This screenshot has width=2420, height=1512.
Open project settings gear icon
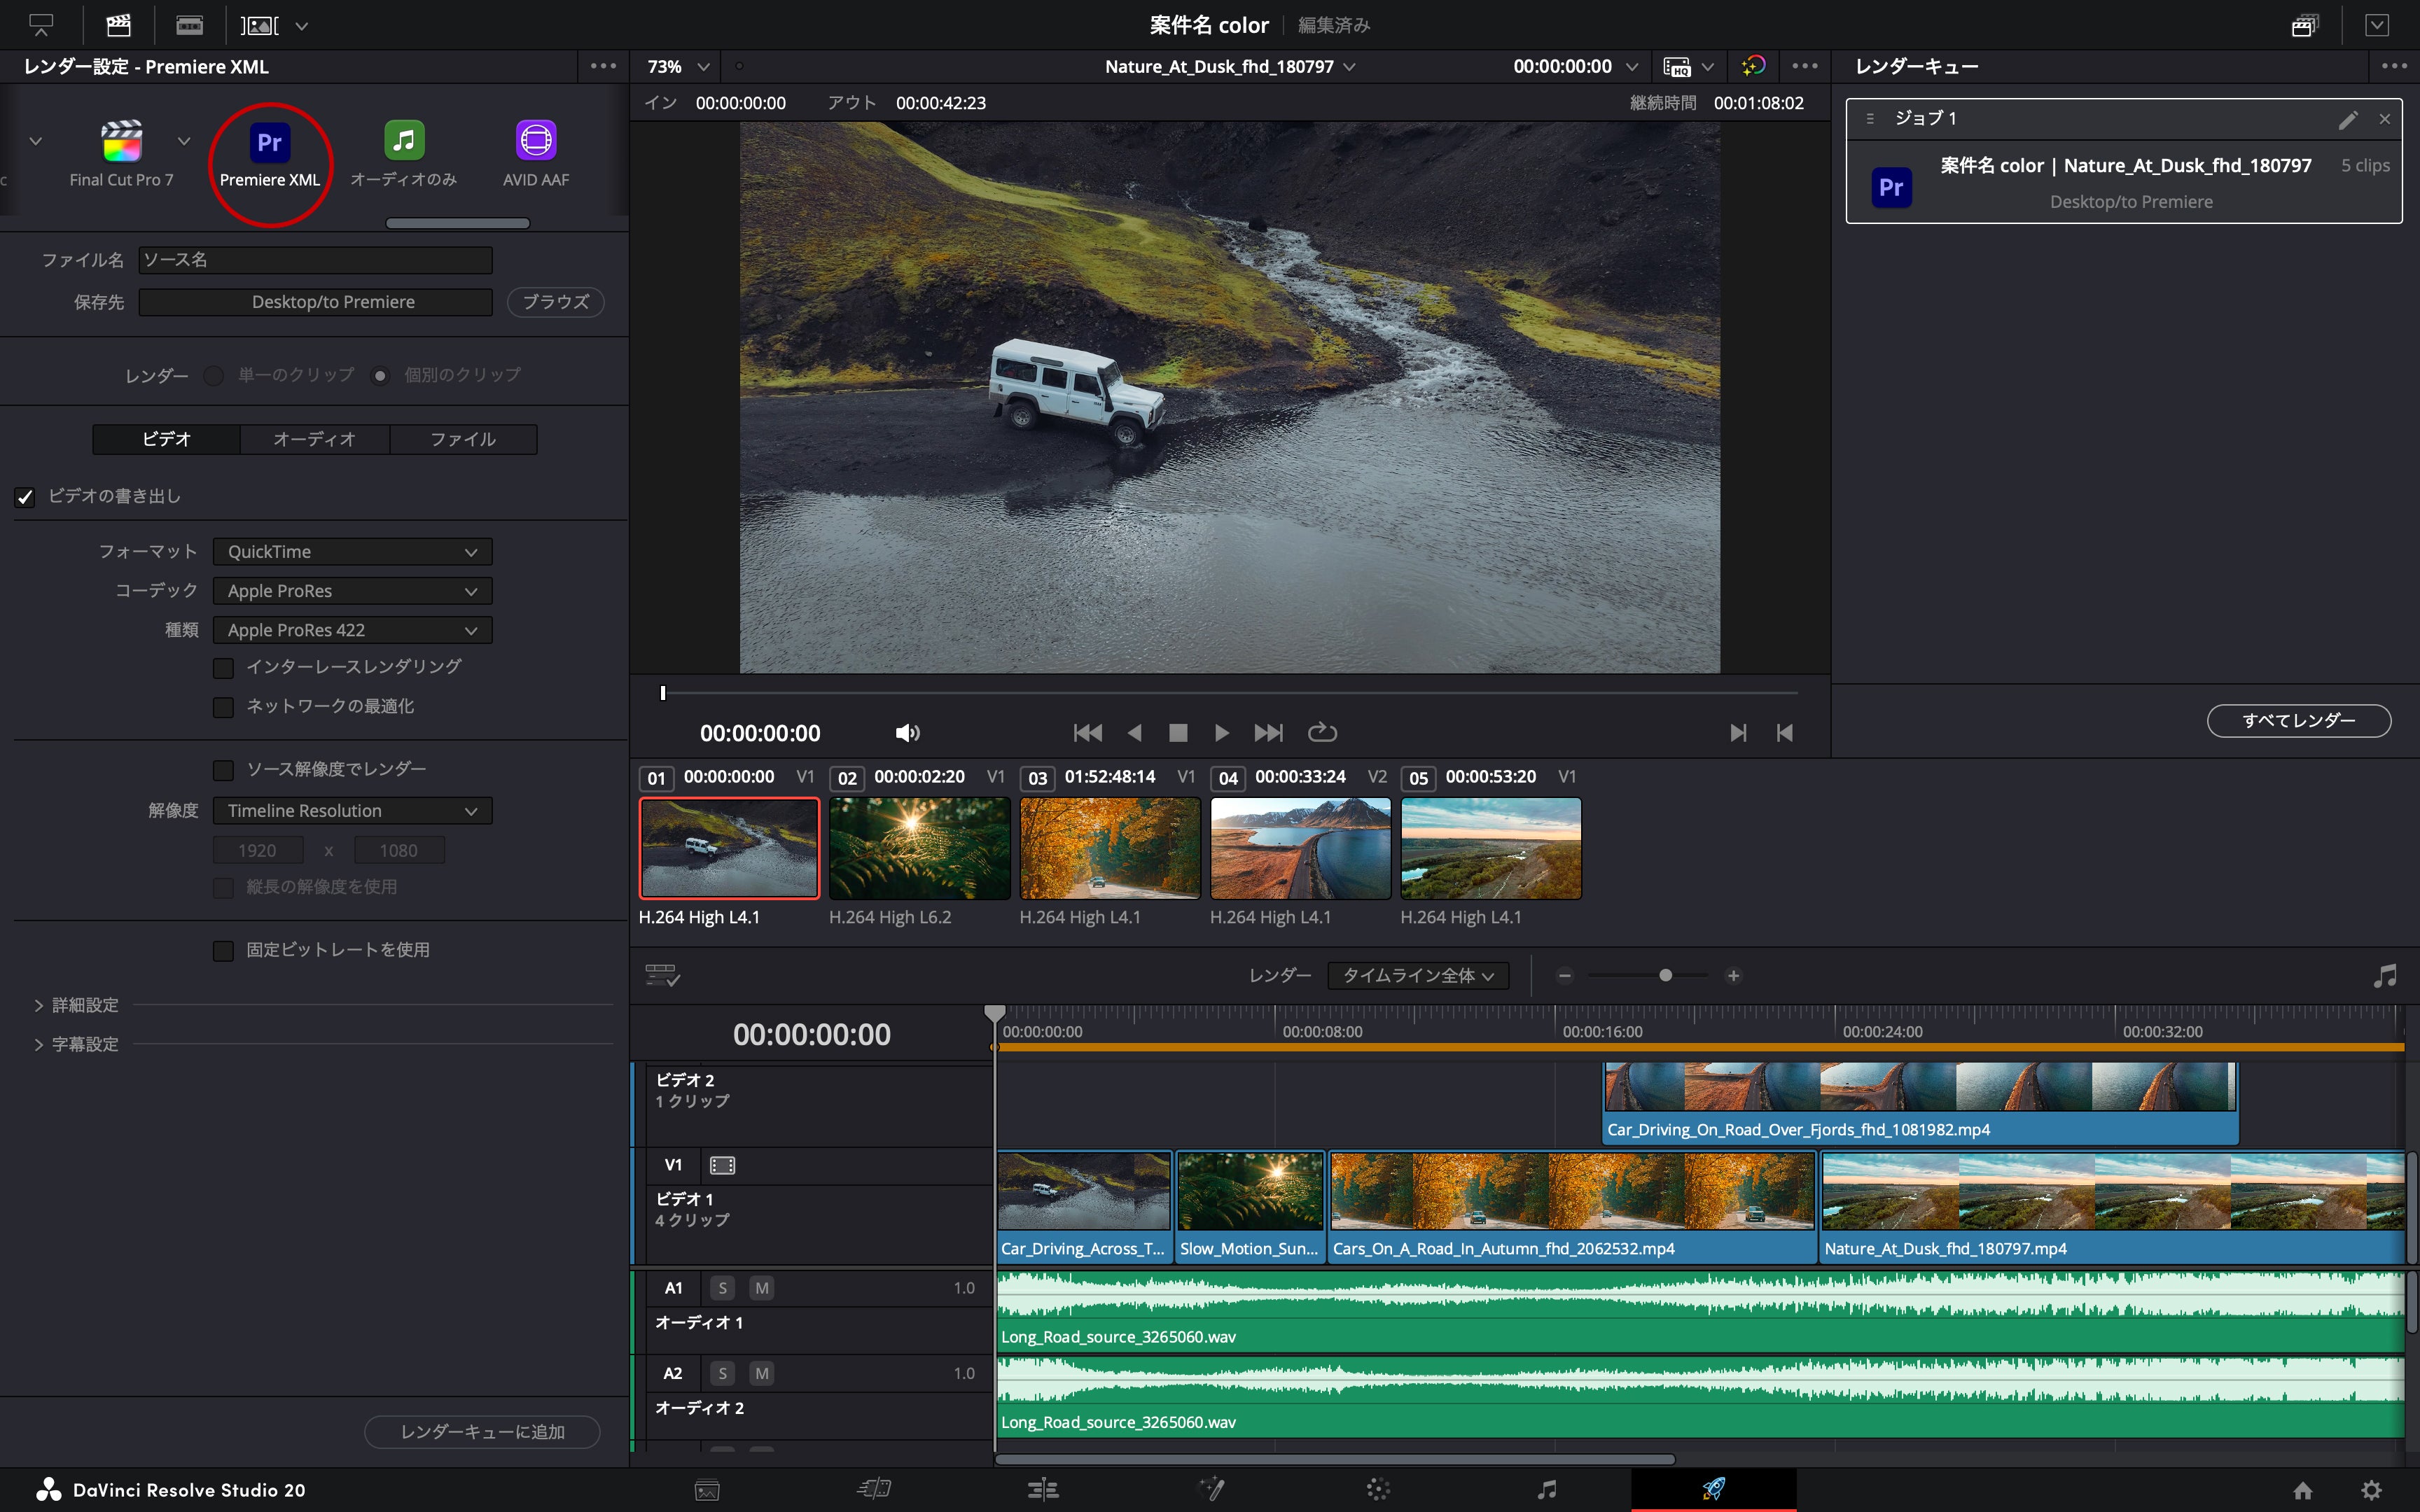pos(2371,1490)
